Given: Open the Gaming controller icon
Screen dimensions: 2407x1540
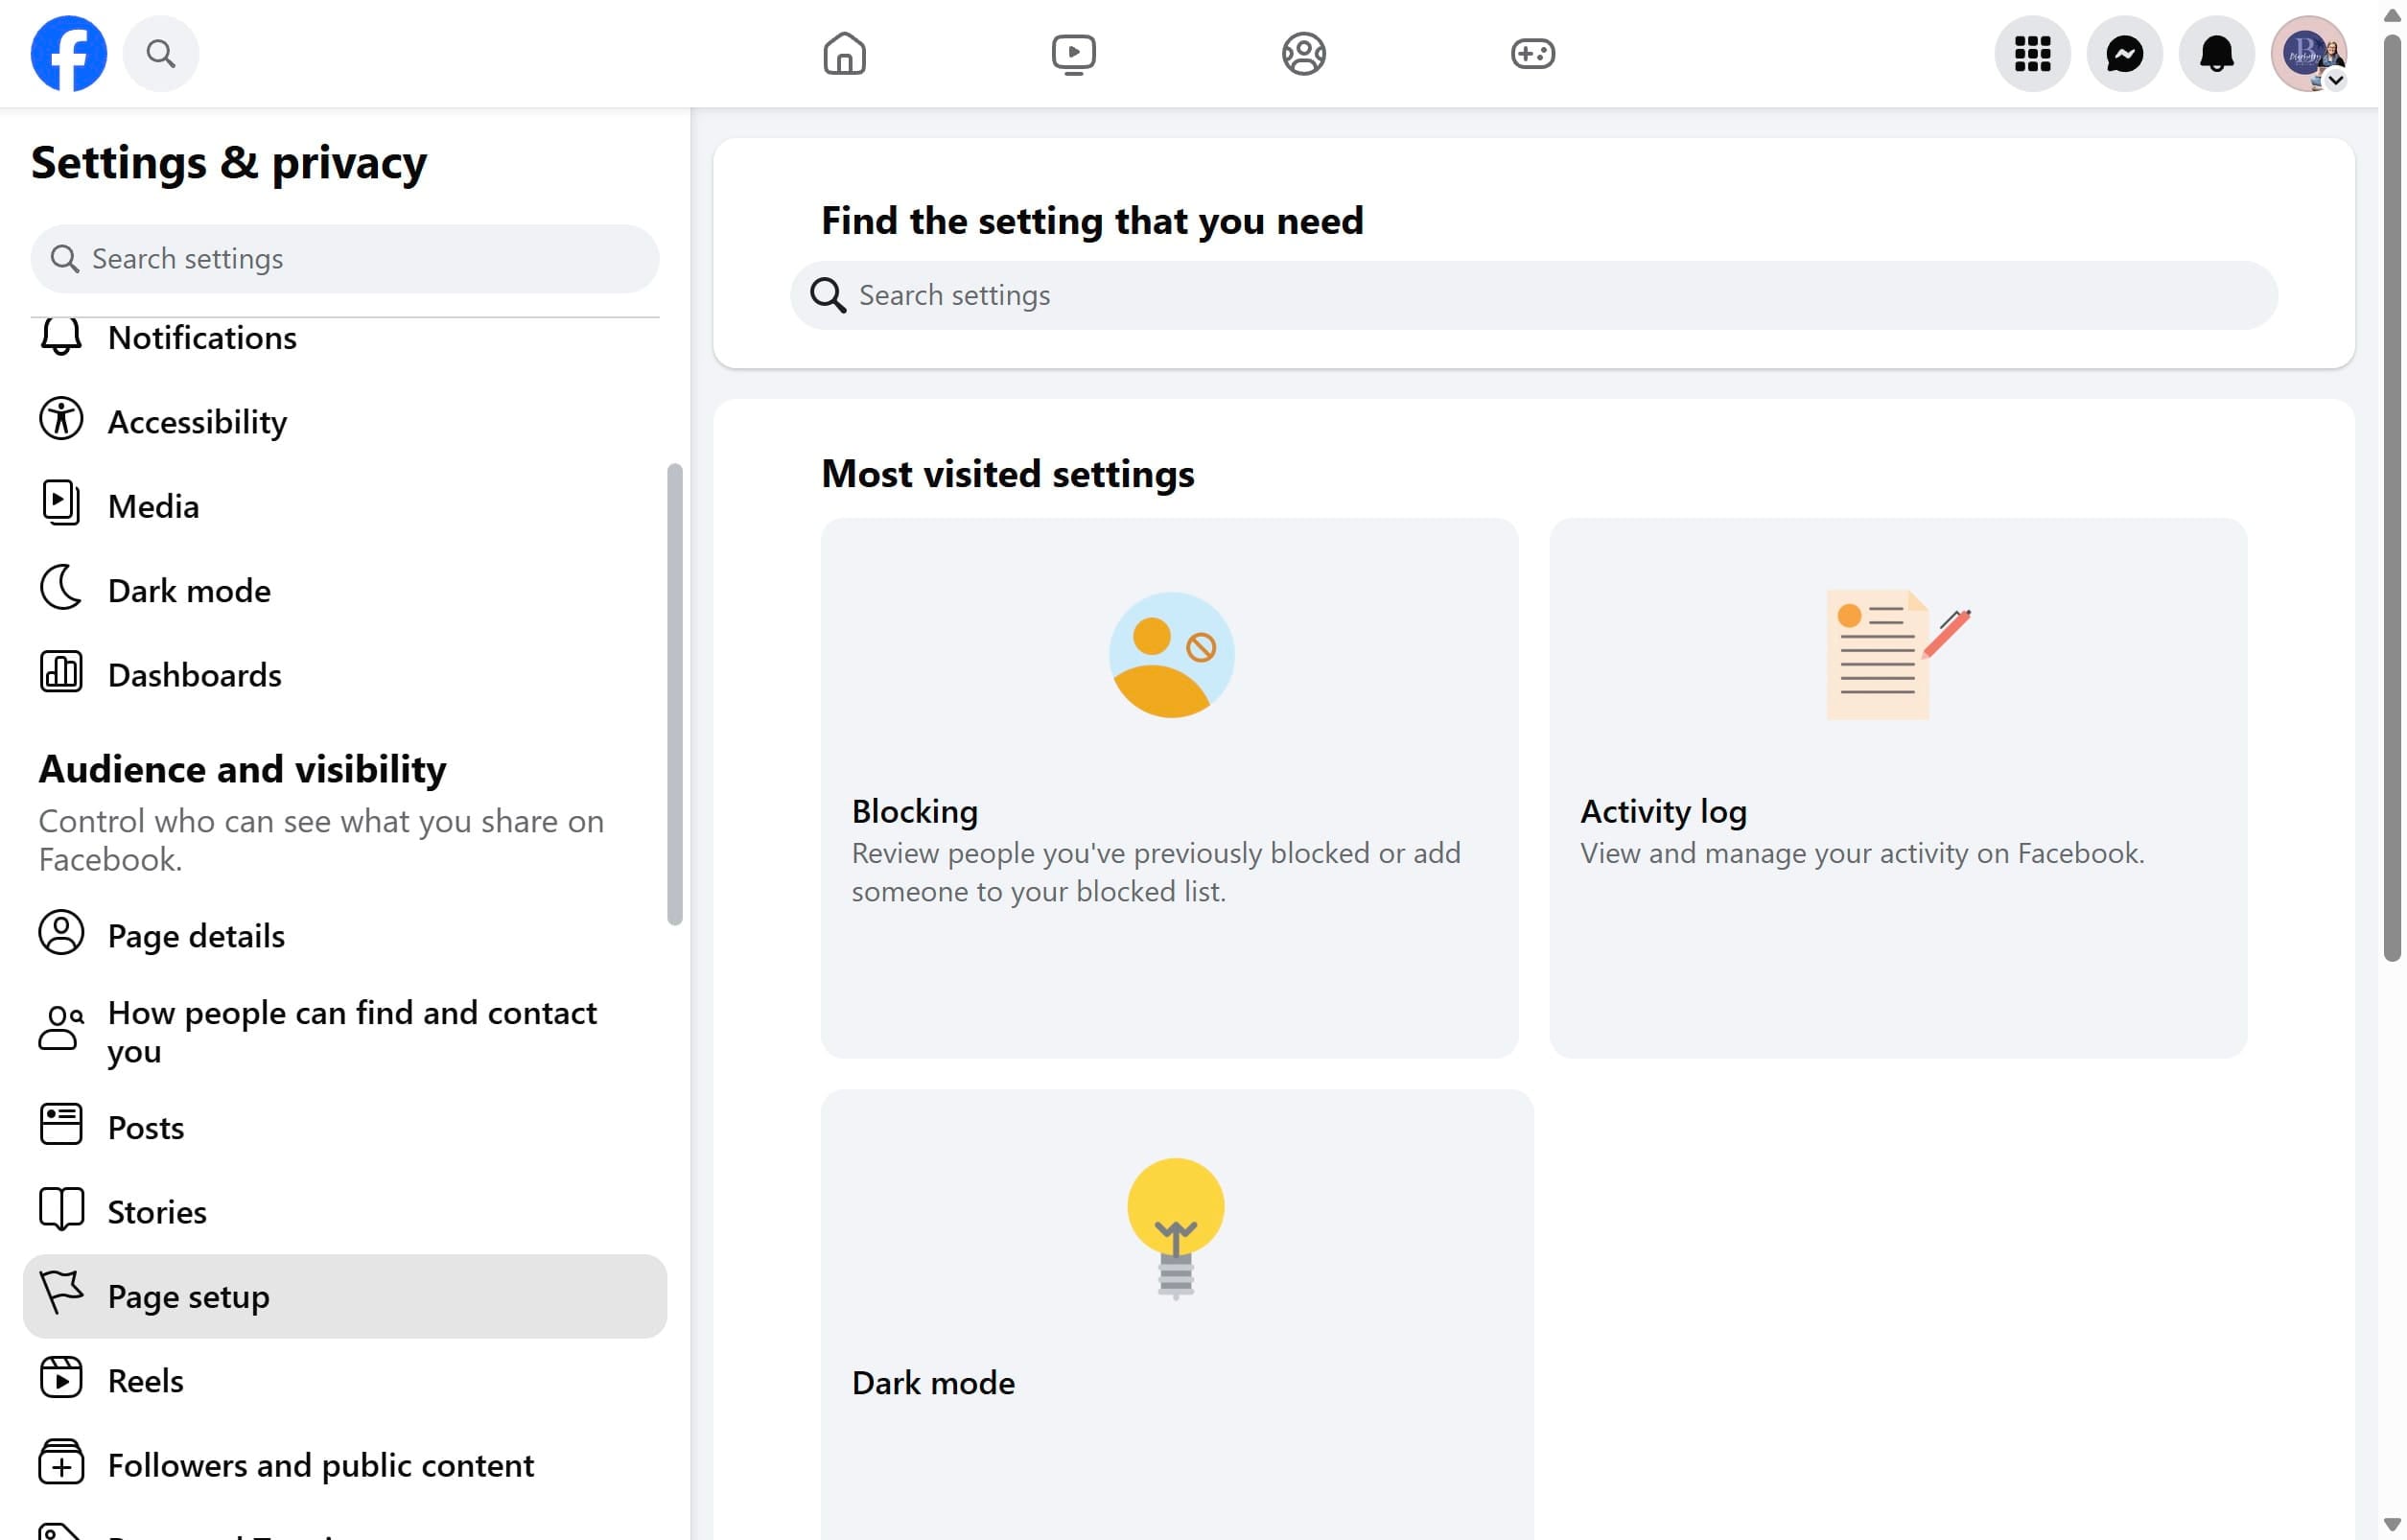Looking at the screenshot, I should (x=1532, y=53).
